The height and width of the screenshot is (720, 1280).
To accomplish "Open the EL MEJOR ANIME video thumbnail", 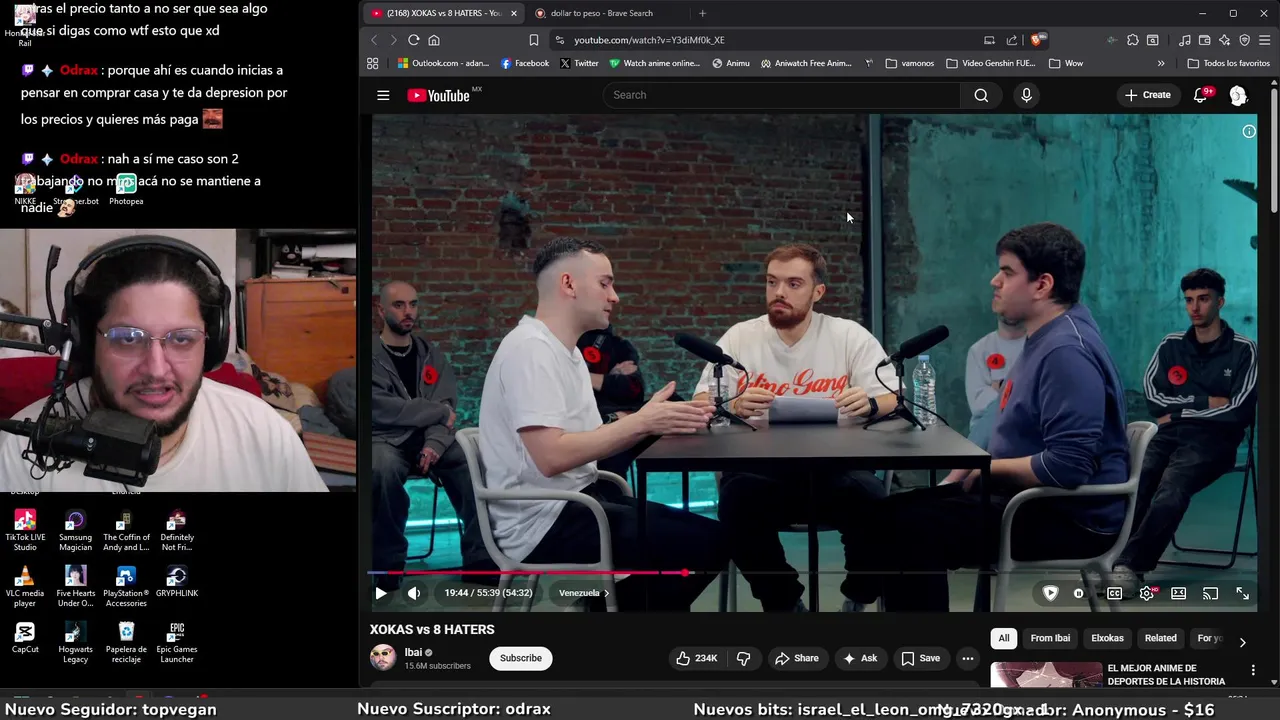I will [x=1046, y=675].
